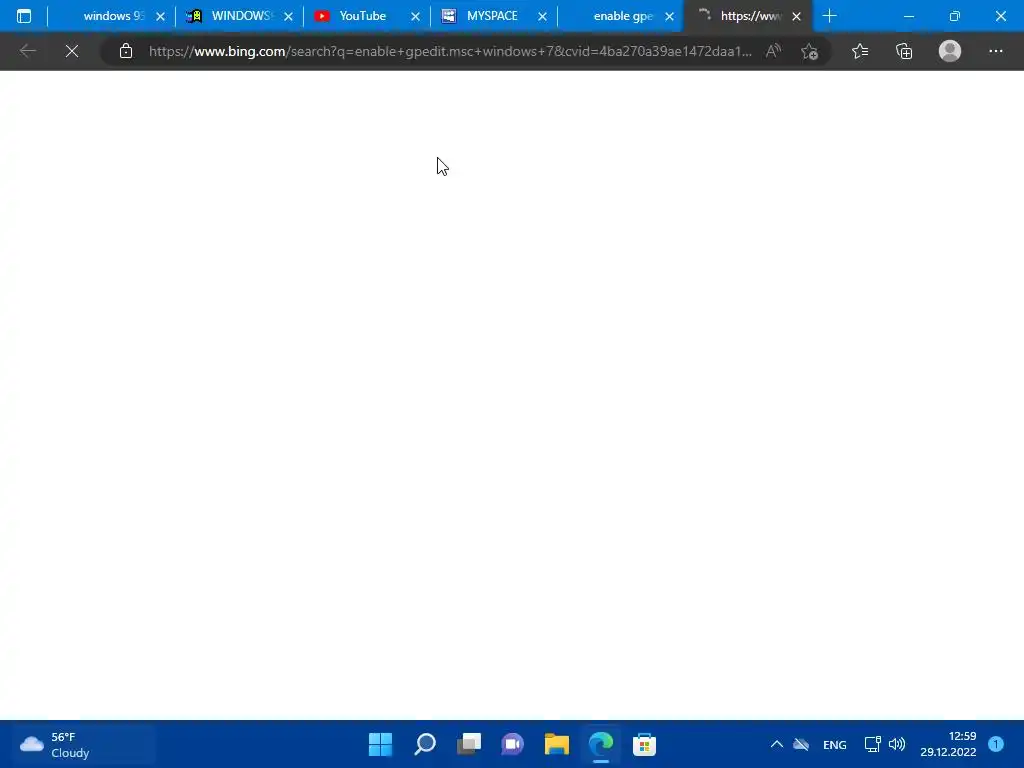Switch to the windows 95 tab
This screenshot has width=1024, height=768.
(x=112, y=16)
